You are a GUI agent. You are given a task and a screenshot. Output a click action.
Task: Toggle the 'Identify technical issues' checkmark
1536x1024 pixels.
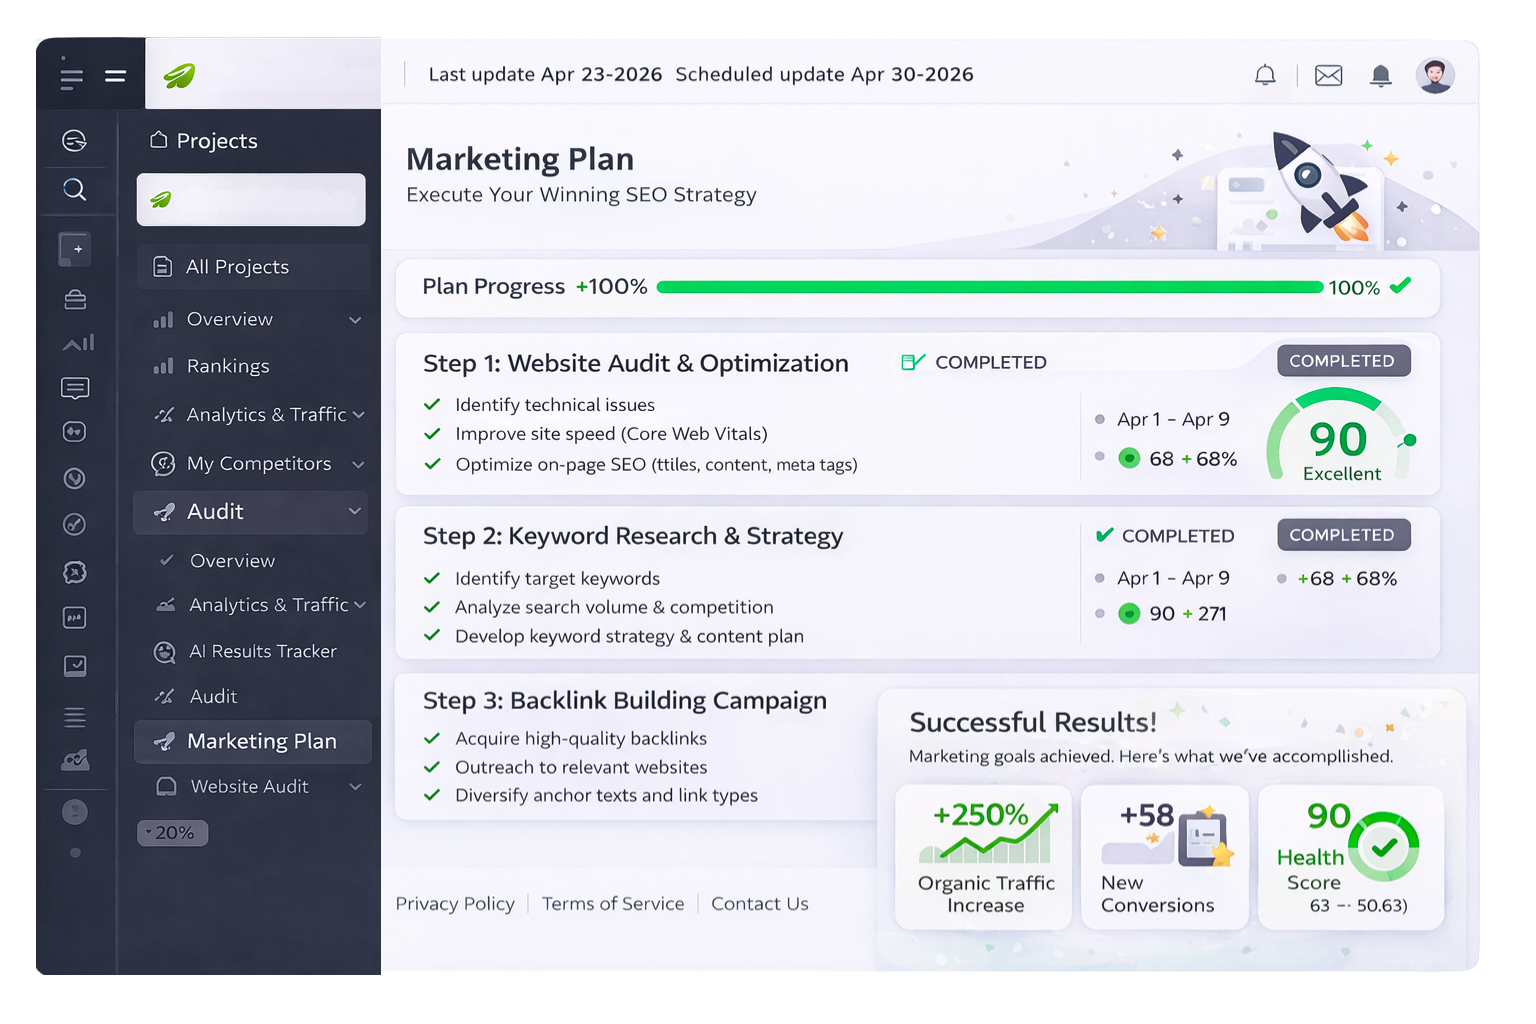(433, 404)
